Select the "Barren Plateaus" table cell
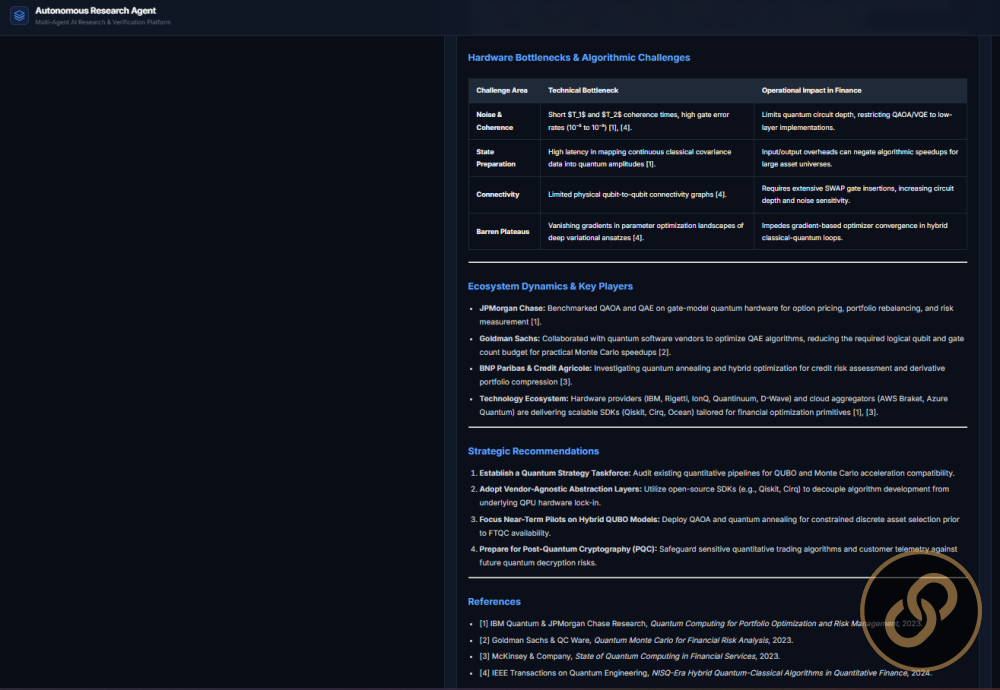The width and height of the screenshot is (1000, 690). coord(504,231)
